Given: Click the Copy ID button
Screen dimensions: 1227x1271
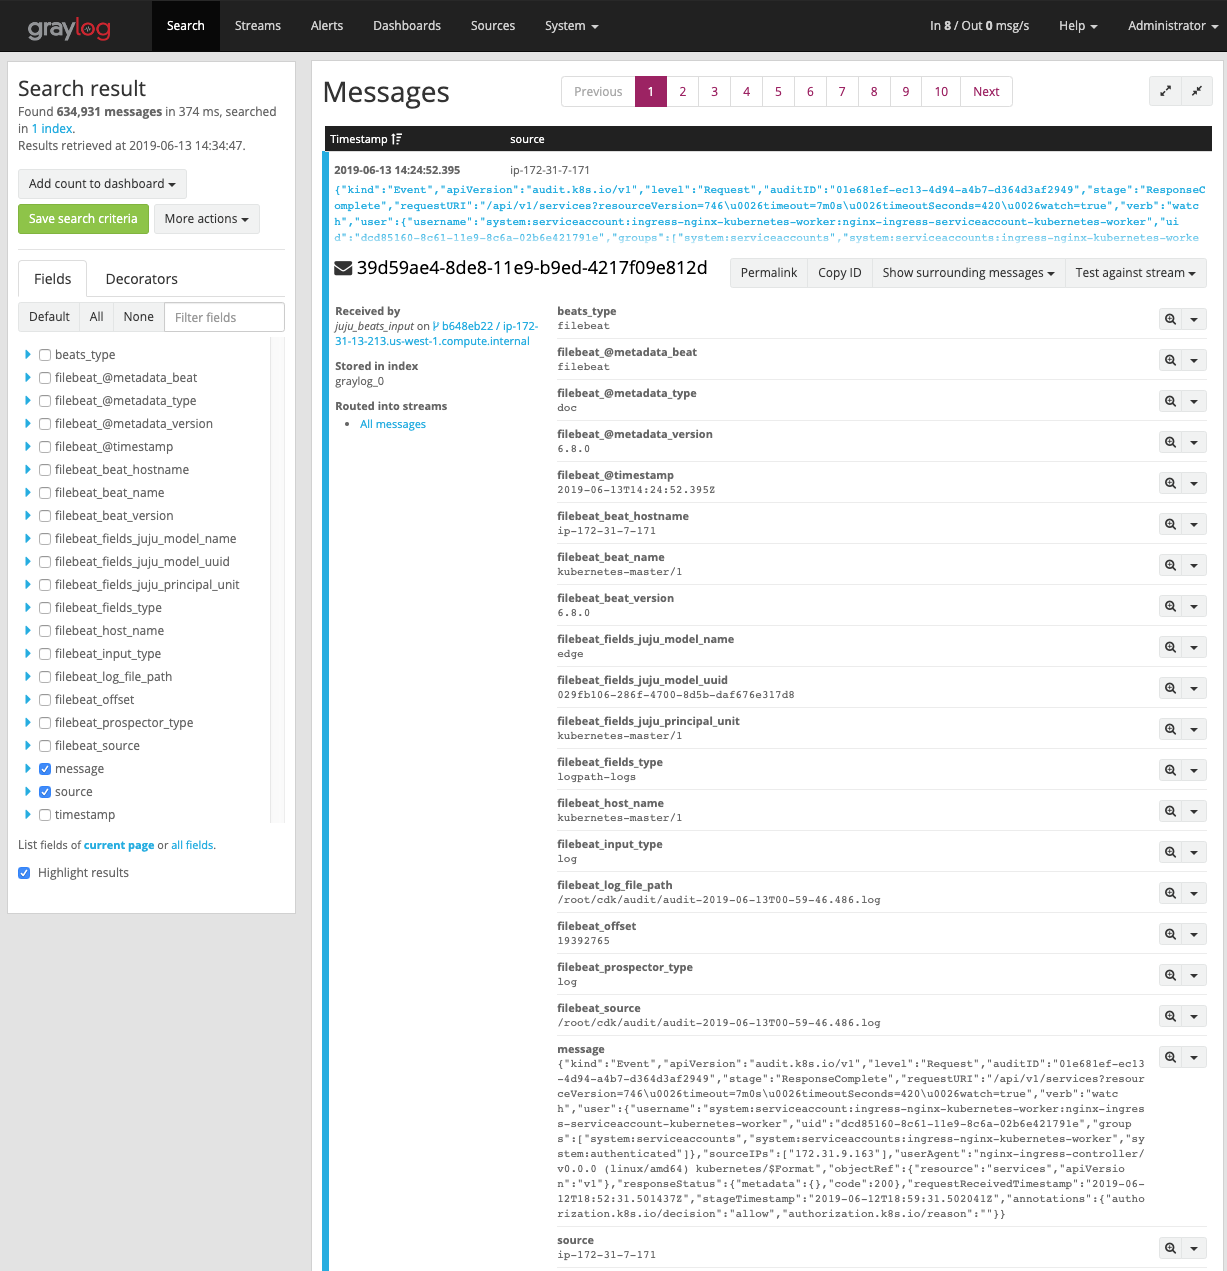Looking at the screenshot, I should tap(840, 273).
